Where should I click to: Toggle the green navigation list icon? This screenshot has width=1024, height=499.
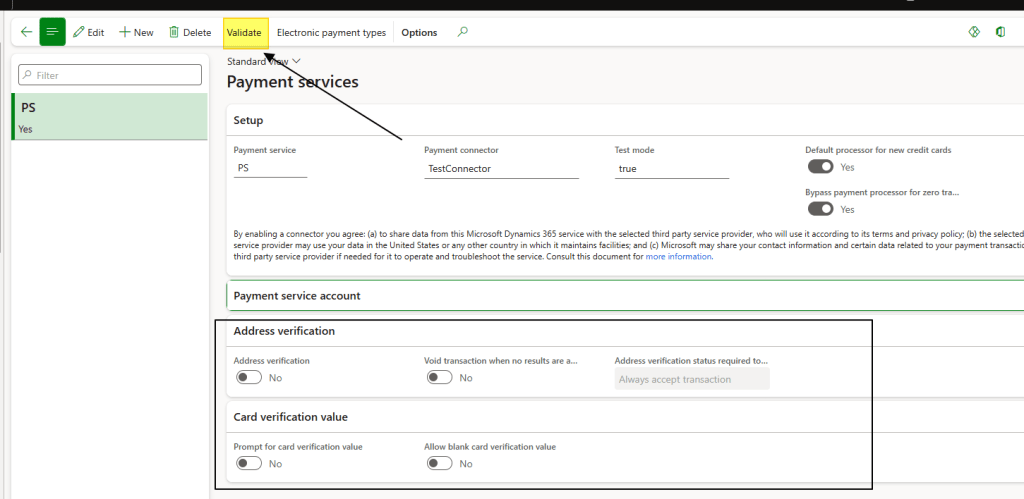(52, 32)
